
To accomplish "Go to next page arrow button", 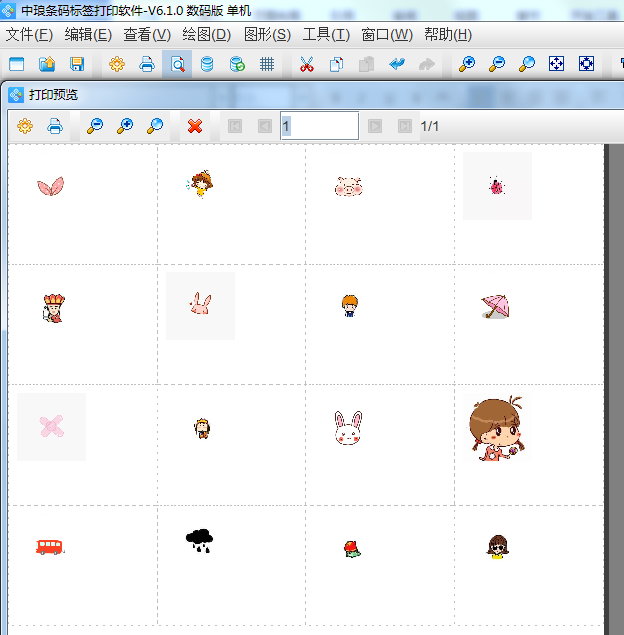I will click(x=375, y=126).
